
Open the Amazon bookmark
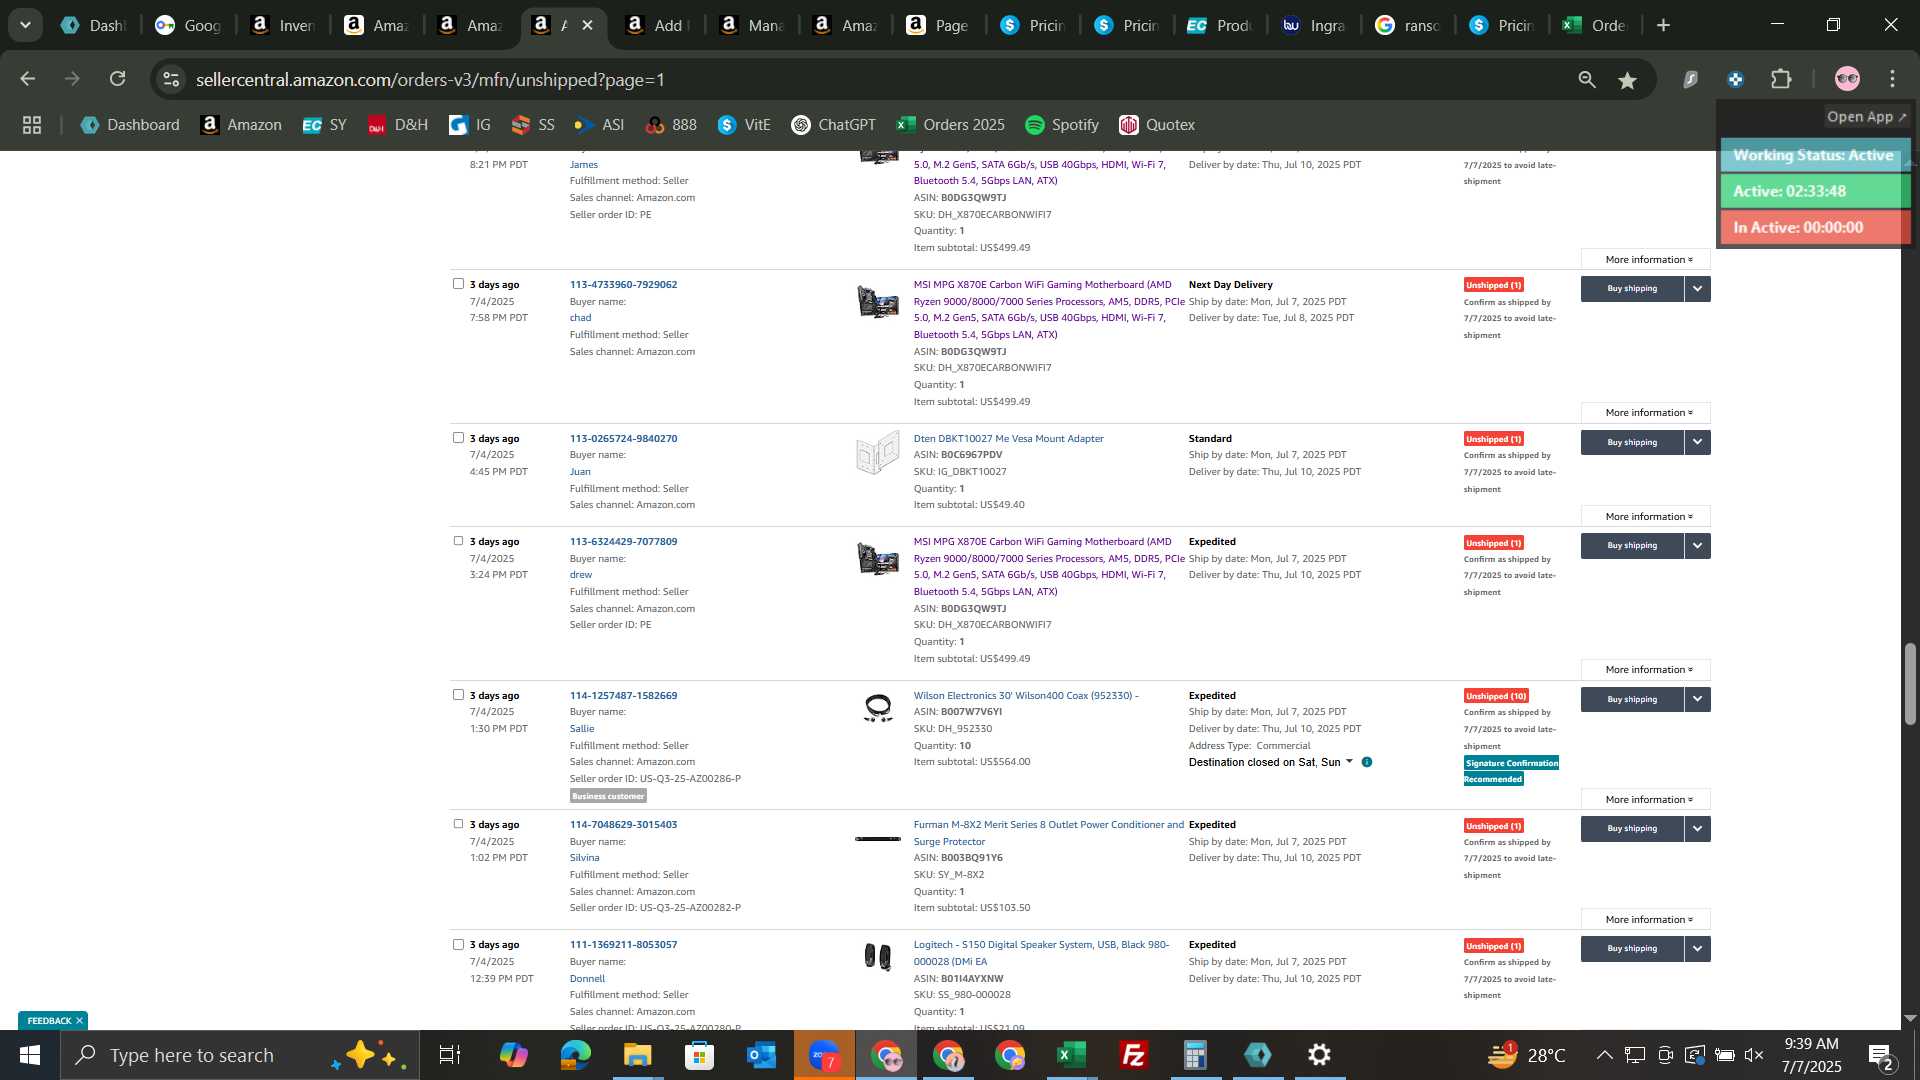pyautogui.click(x=241, y=125)
